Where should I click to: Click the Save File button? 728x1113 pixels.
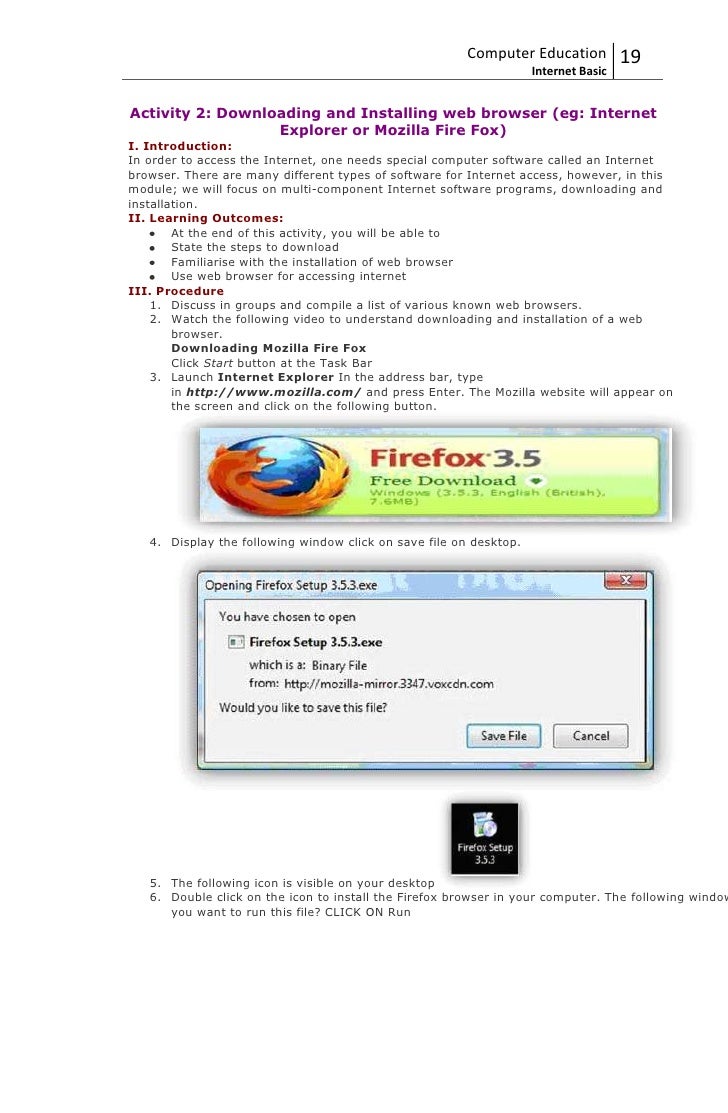click(x=504, y=736)
